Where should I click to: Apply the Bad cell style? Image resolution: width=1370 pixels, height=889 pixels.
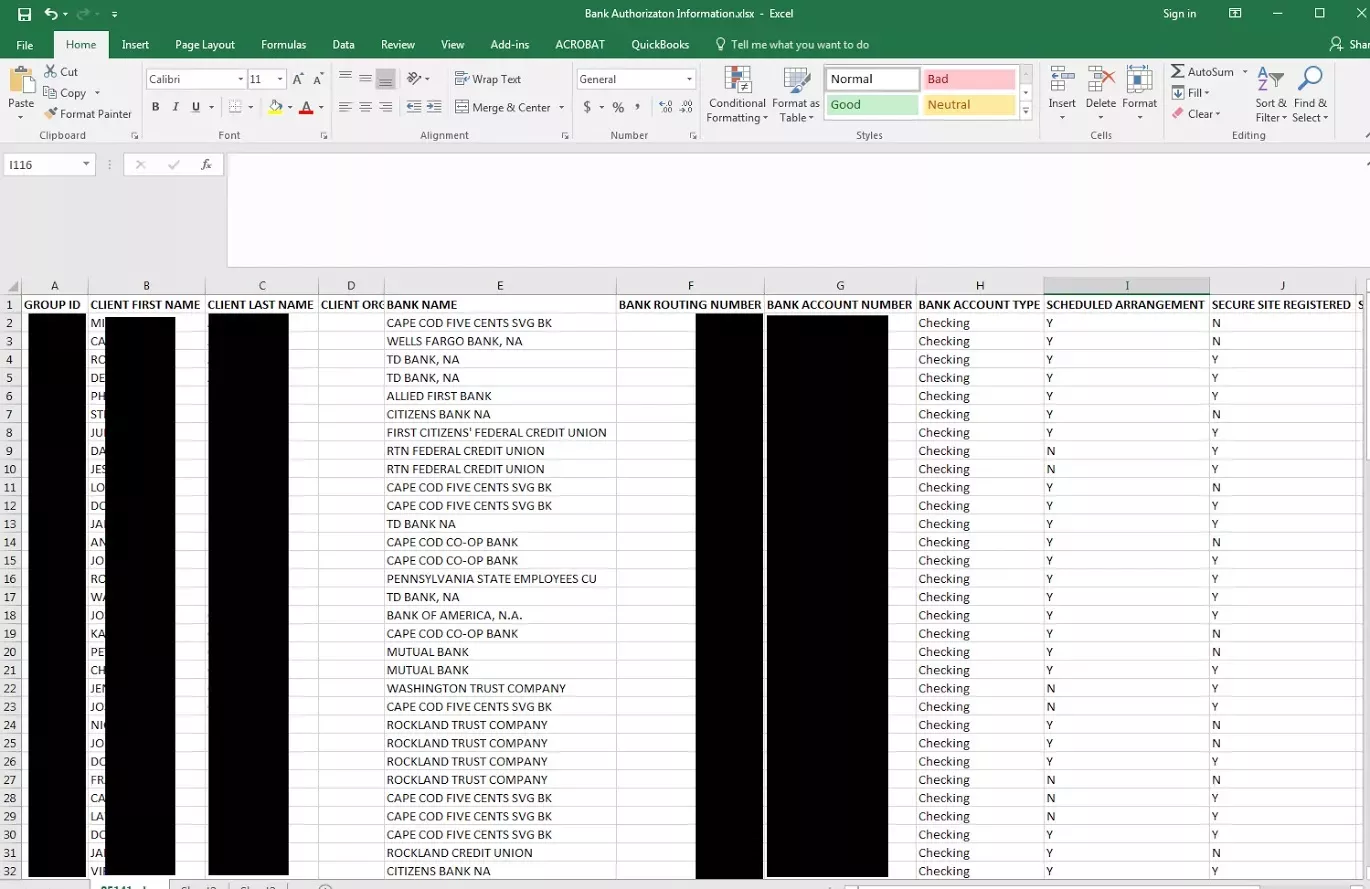coord(969,79)
